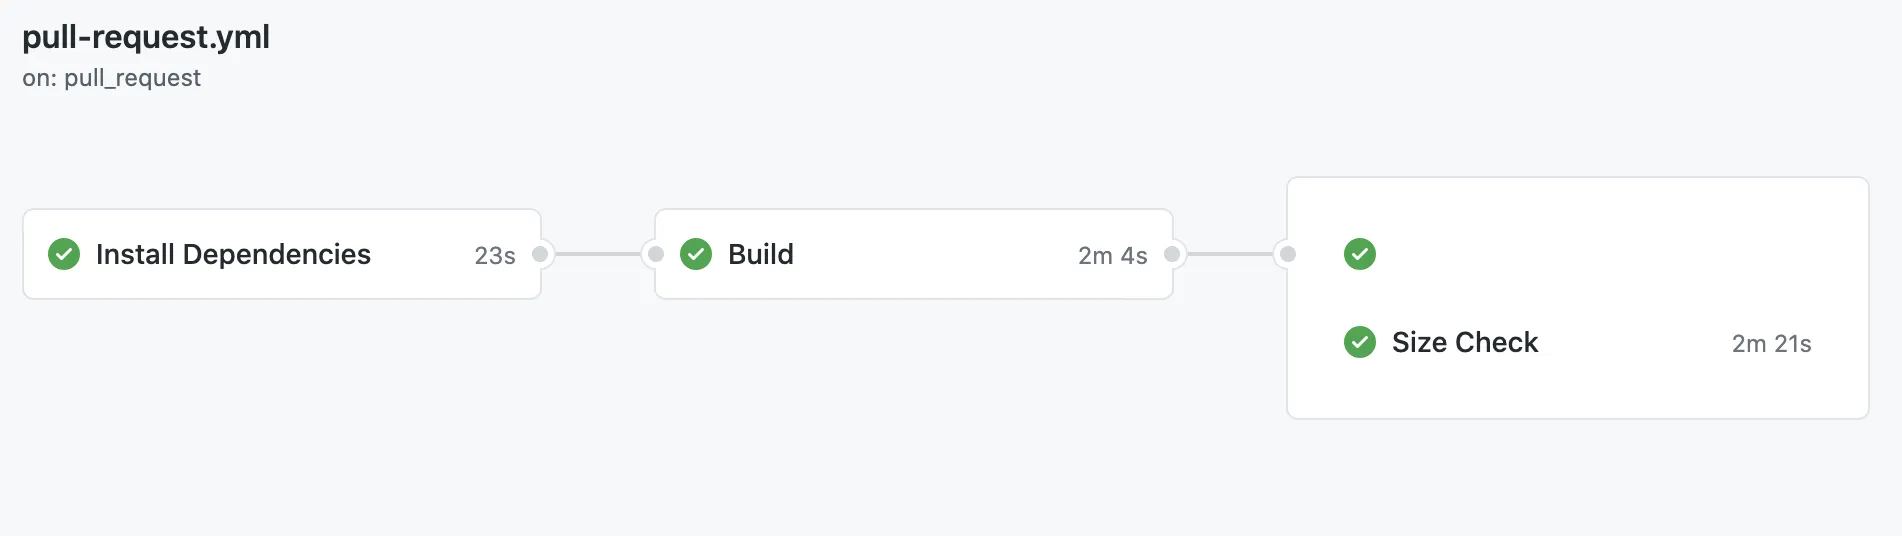Click the connector line between Install Dependencies and Build

point(598,254)
